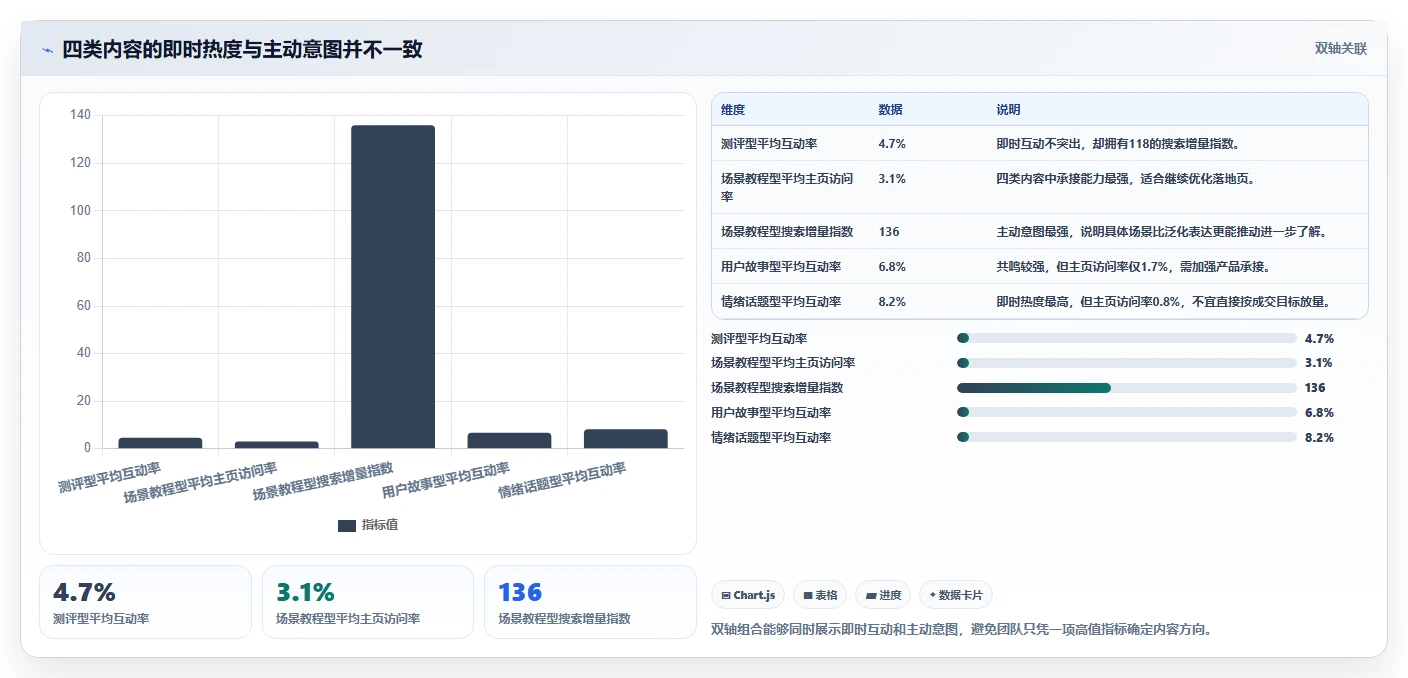1408x678 pixels.
Task: Click the 用户故事型平均互动率 progress bar
Action: [1127, 412]
